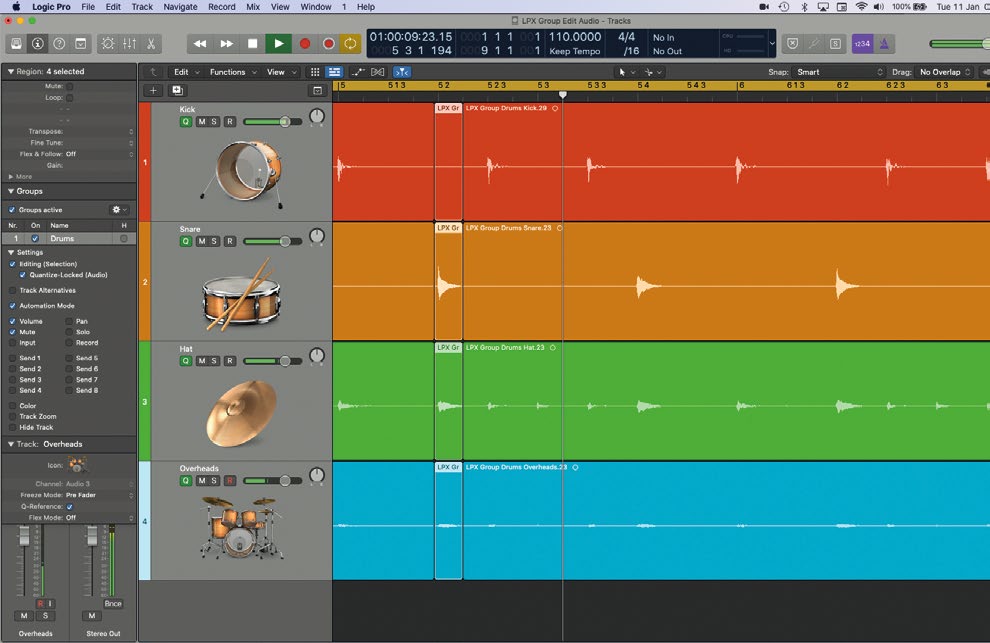
Task: Open the Library panel icon
Action: (x=16, y=44)
